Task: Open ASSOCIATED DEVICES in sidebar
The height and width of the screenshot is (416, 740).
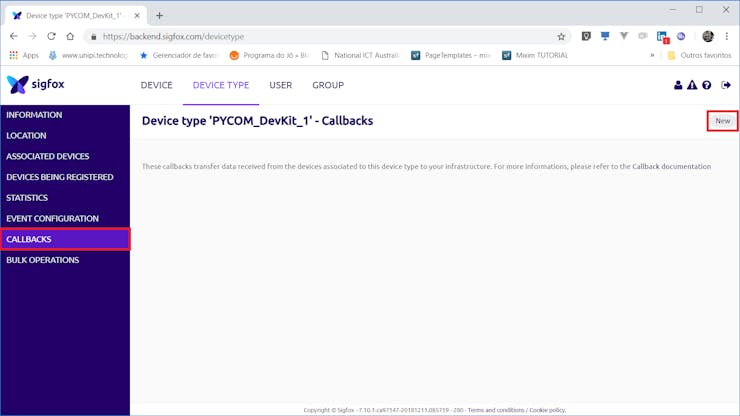Action: (65, 156)
